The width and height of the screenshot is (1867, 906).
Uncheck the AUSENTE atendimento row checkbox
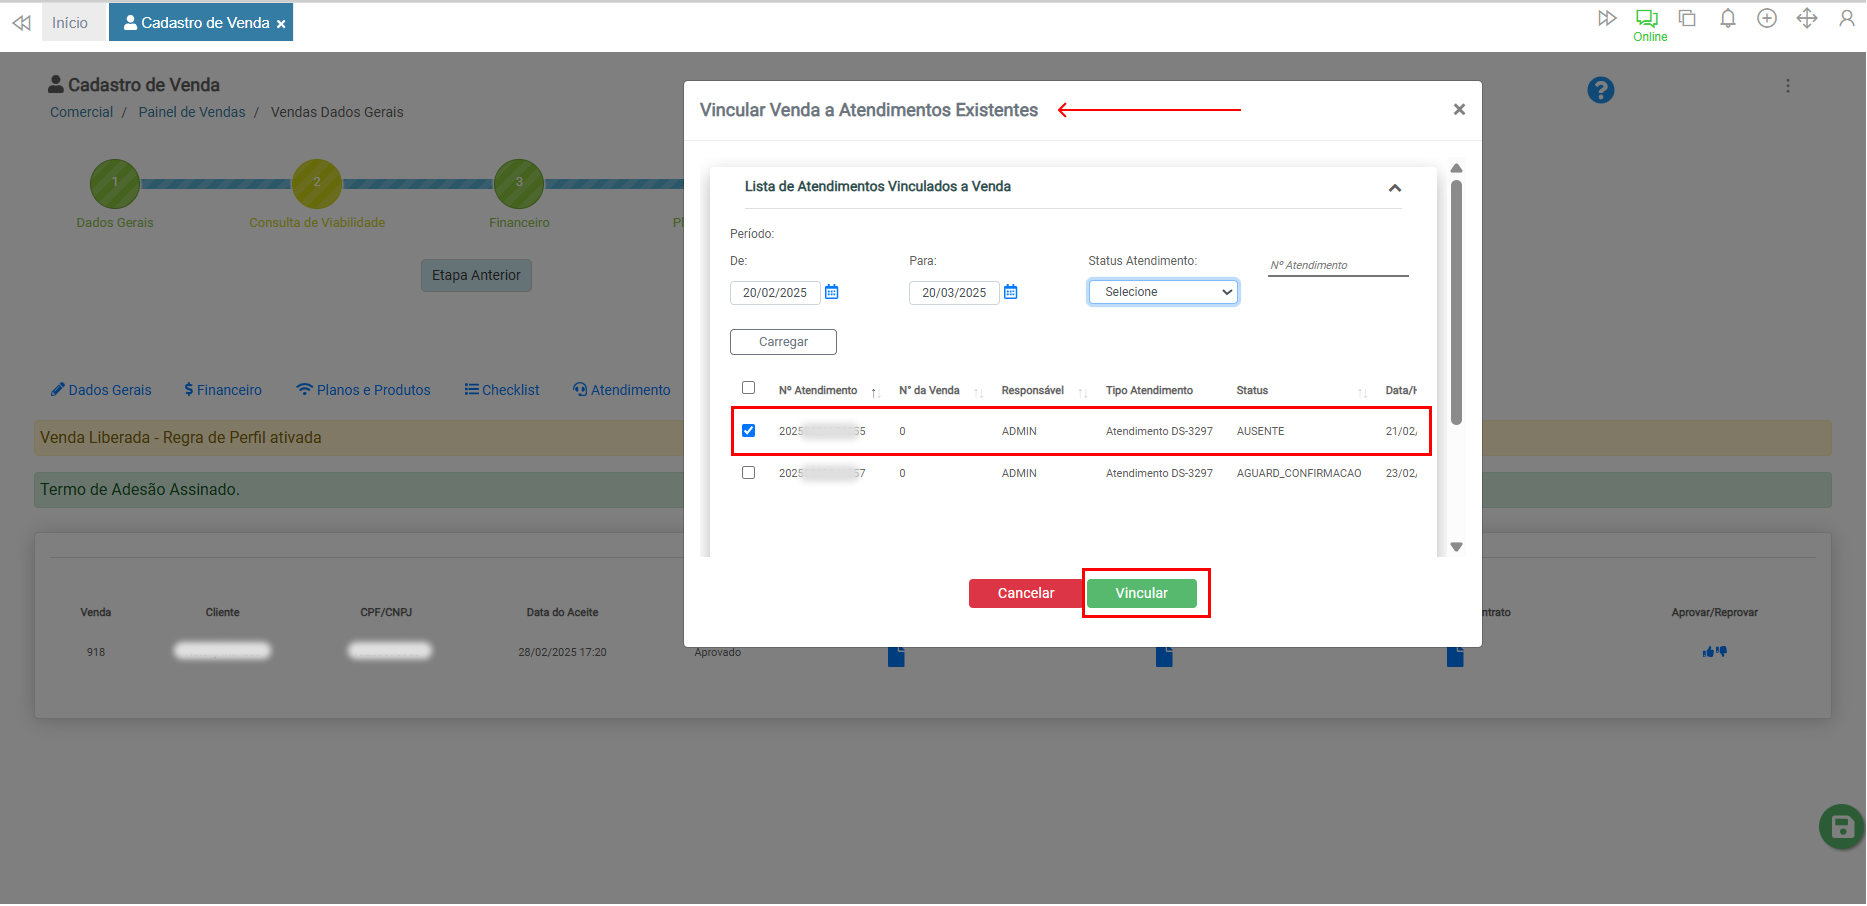pyautogui.click(x=748, y=431)
